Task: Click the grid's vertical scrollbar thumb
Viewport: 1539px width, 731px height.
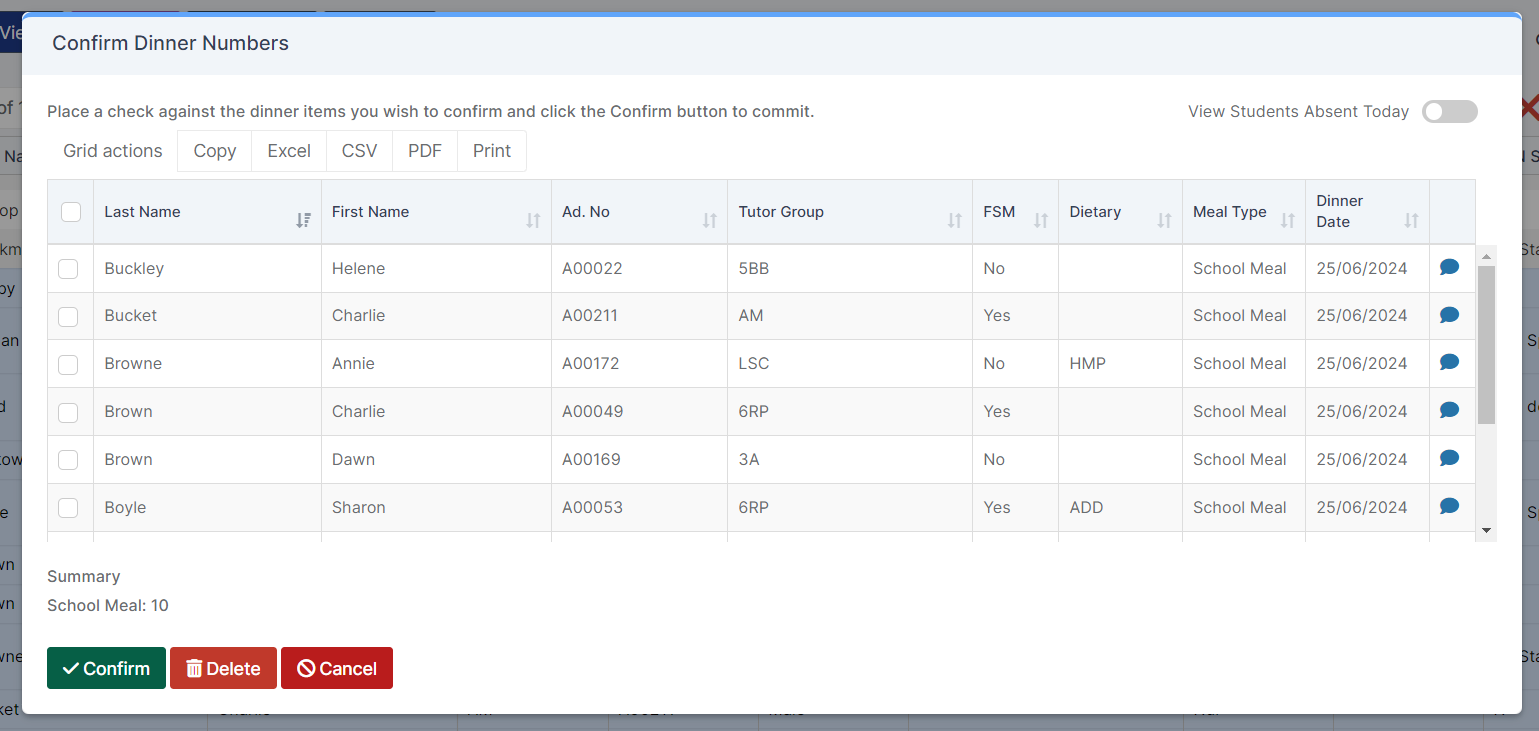Action: coord(1486,344)
